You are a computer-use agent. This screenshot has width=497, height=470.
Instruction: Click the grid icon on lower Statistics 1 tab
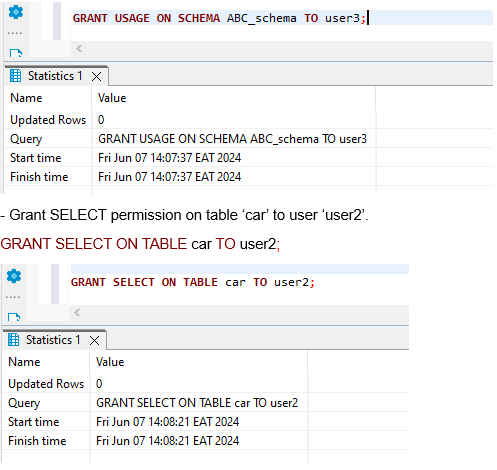click(x=13, y=340)
